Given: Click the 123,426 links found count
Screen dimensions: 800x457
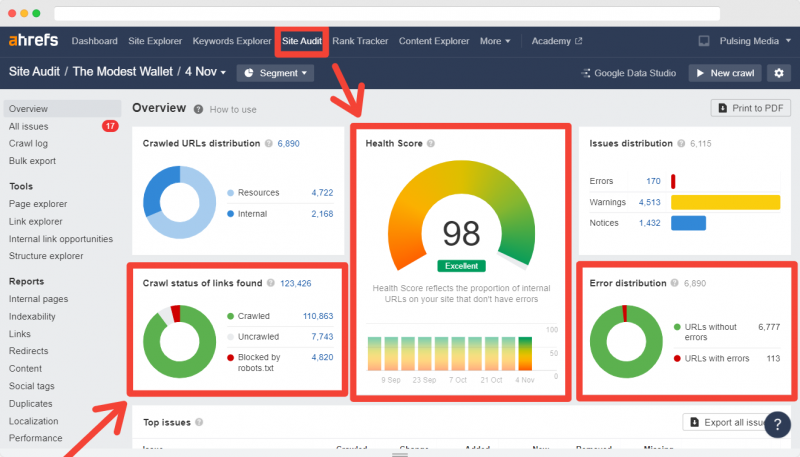Looking at the screenshot, I should [x=295, y=284].
